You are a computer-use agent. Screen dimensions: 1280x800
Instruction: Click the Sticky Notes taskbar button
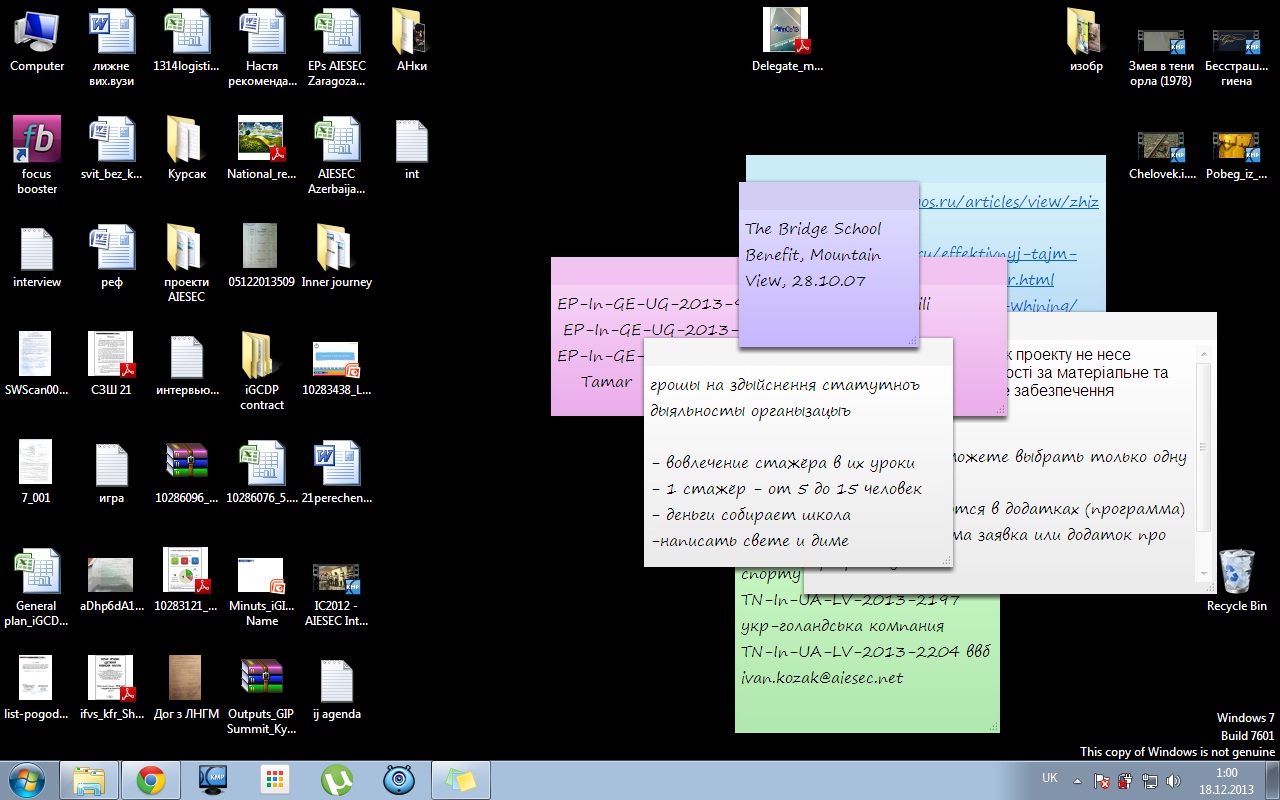click(x=460, y=780)
